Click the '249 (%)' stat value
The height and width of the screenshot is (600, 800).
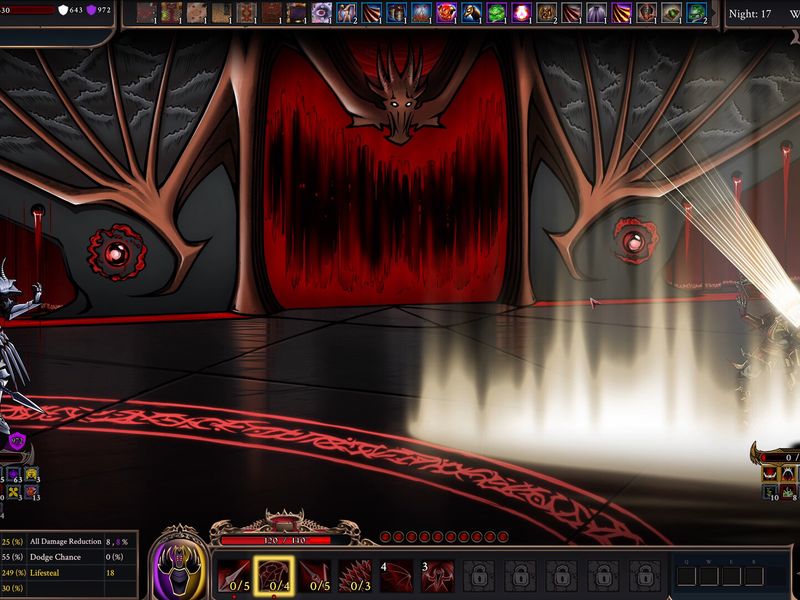coord(14,572)
